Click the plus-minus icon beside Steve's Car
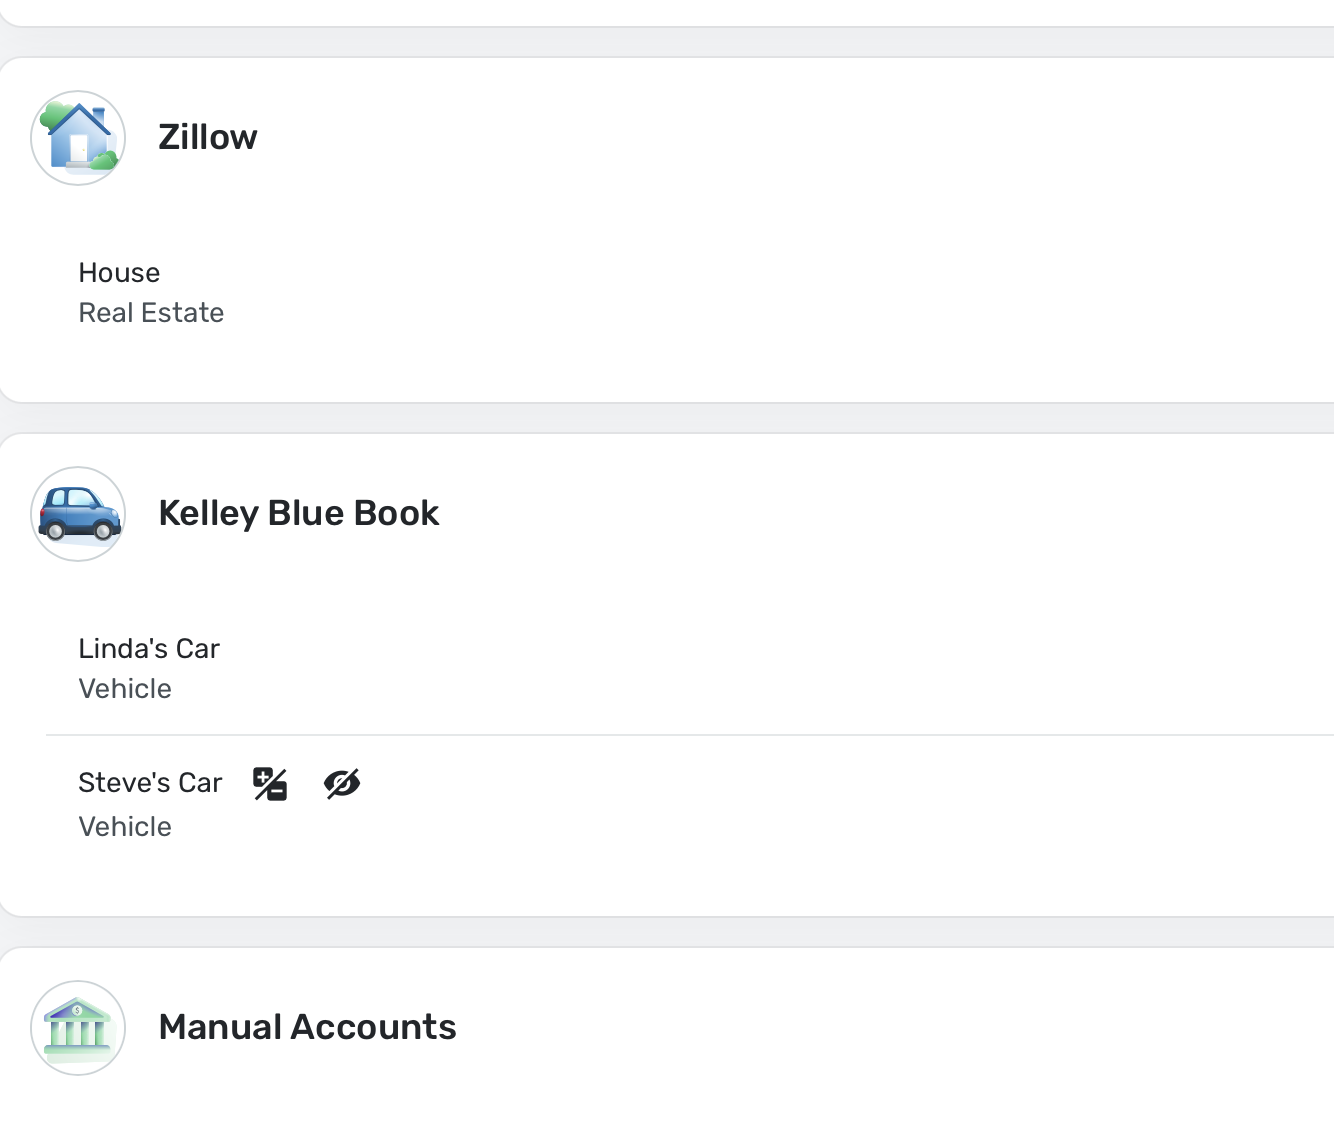The image size is (1334, 1144). [x=270, y=784]
